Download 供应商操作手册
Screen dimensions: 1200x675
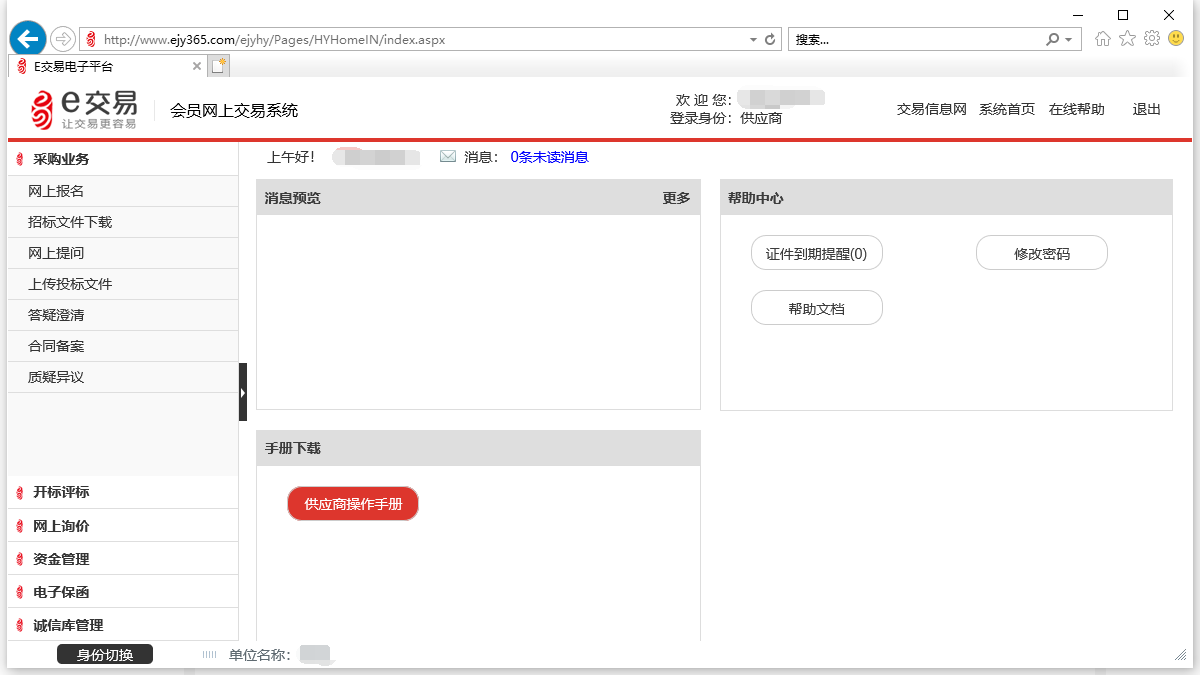click(x=353, y=504)
